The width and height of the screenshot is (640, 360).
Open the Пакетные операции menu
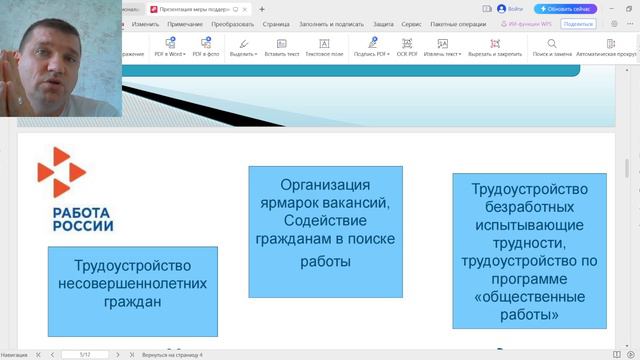tap(458, 24)
